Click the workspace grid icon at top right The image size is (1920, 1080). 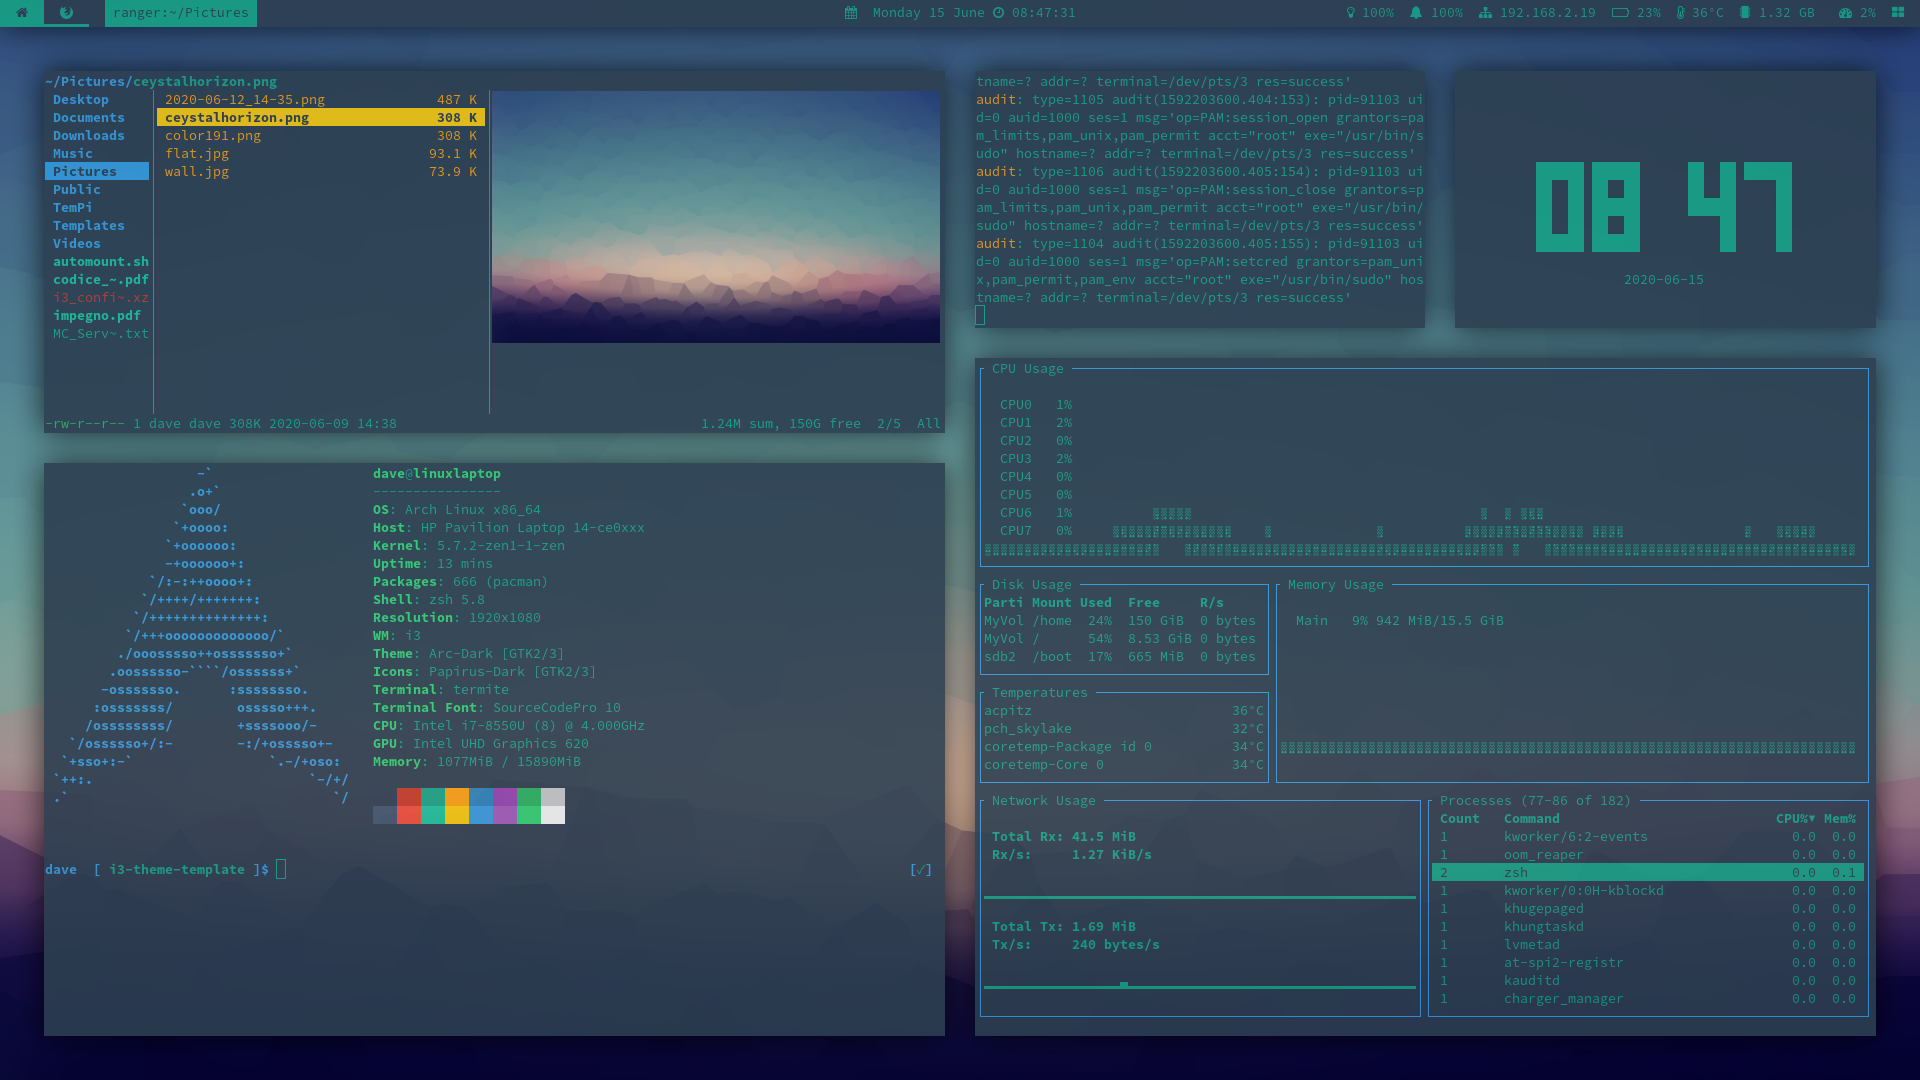[1899, 13]
